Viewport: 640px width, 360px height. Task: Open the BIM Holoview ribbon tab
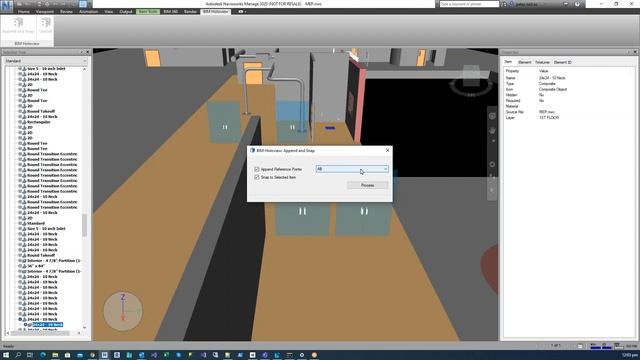pyautogui.click(x=216, y=12)
